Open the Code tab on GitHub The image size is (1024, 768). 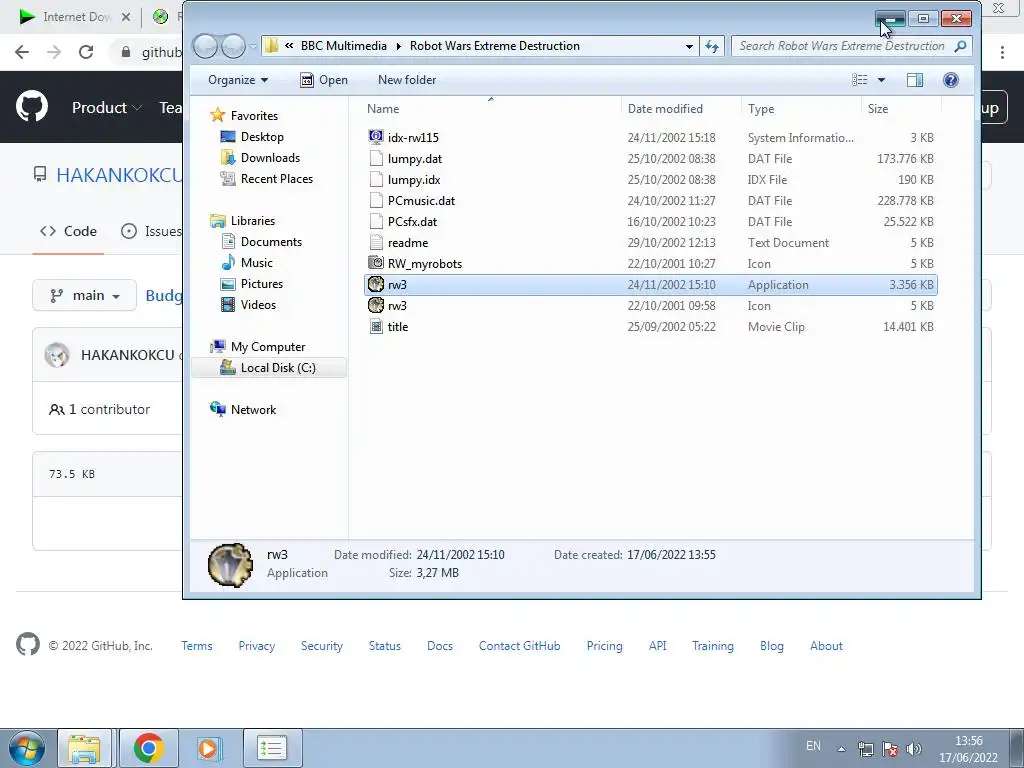tap(68, 231)
